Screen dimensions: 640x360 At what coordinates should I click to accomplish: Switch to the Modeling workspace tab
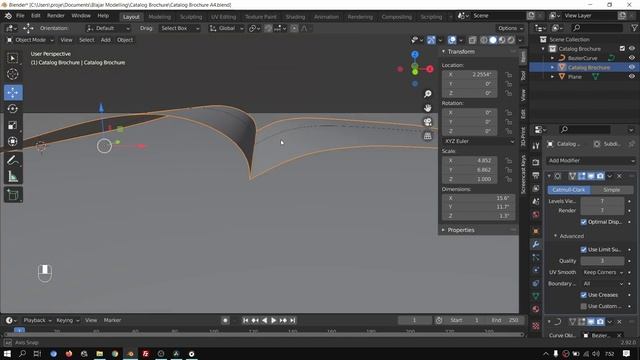(160, 17)
